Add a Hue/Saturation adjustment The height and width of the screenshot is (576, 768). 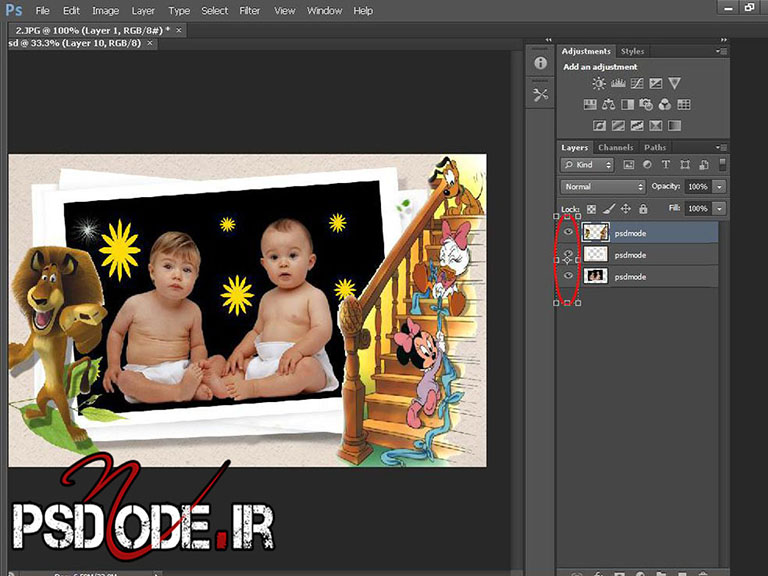(x=590, y=104)
